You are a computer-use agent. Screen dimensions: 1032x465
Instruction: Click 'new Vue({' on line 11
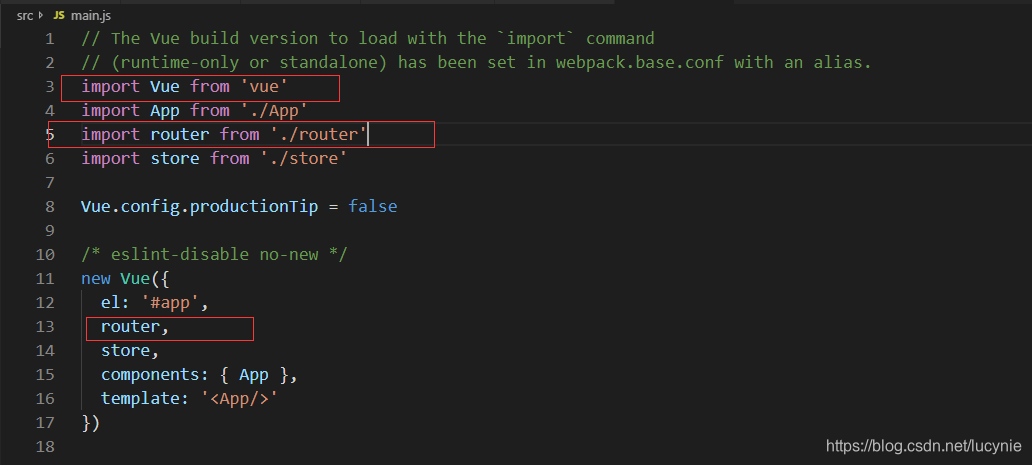point(126,278)
